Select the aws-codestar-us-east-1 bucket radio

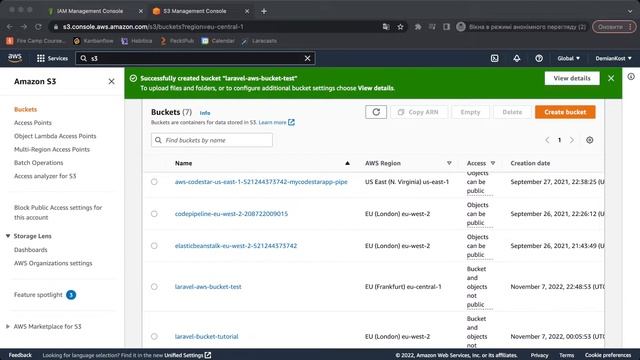coord(154,182)
